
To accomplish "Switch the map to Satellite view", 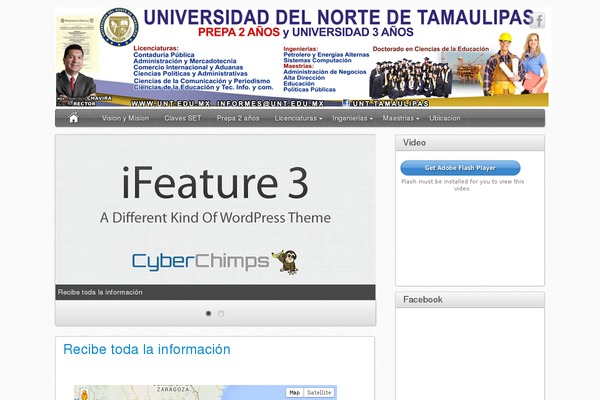I will coord(319,393).
